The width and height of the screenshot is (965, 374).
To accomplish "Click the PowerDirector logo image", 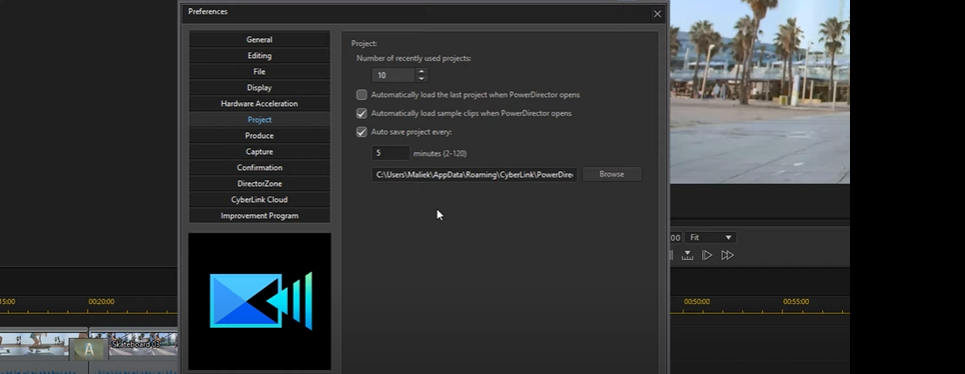I will click(260, 301).
